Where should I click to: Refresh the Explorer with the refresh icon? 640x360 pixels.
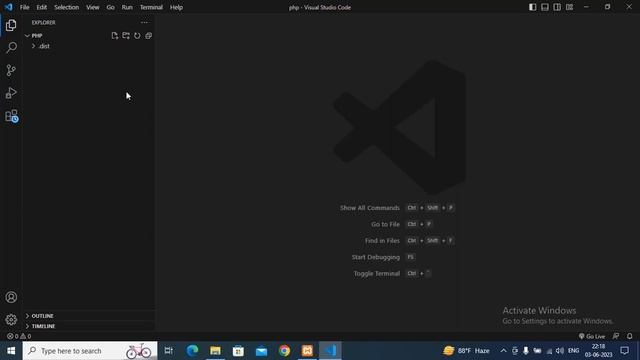pyautogui.click(x=137, y=36)
